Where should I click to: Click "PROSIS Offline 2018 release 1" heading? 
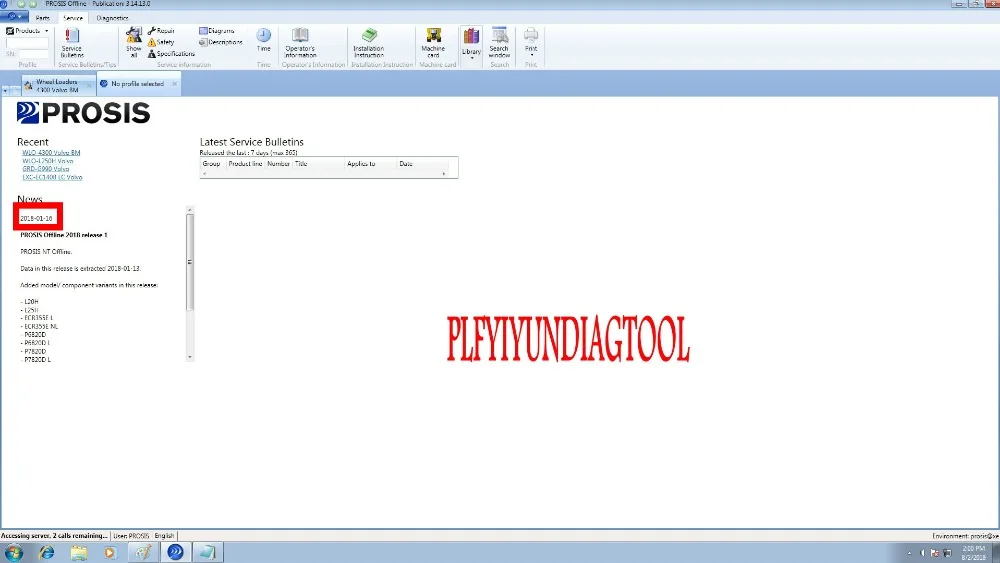[64, 235]
